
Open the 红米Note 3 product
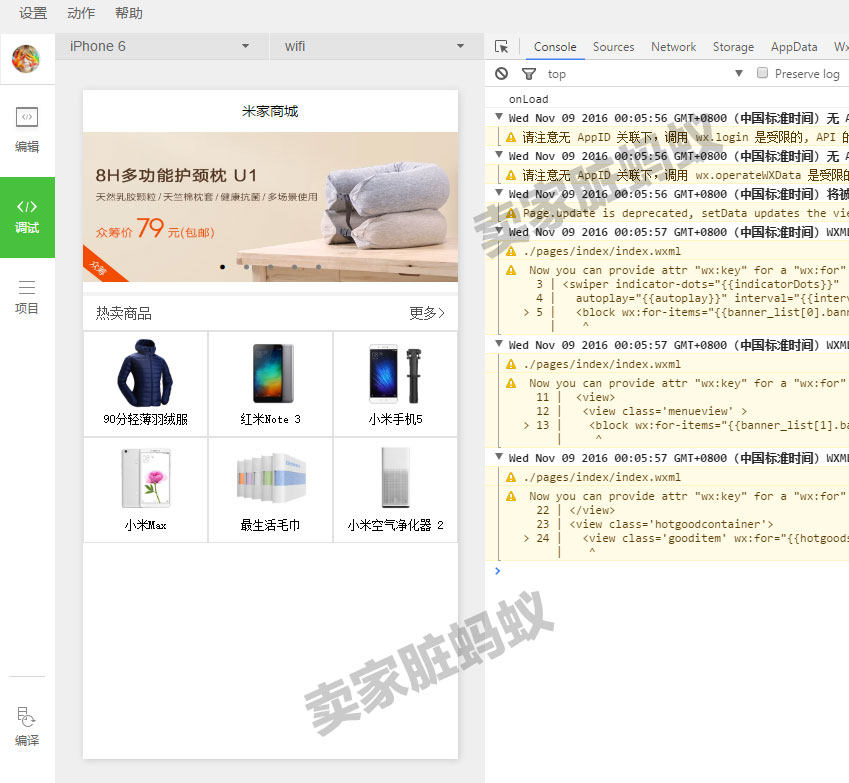pos(270,383)
